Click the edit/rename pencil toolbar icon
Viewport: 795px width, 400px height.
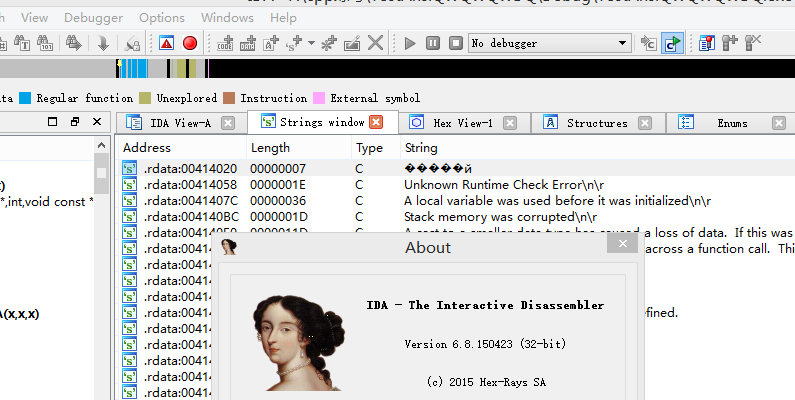[x=352, y=43]
